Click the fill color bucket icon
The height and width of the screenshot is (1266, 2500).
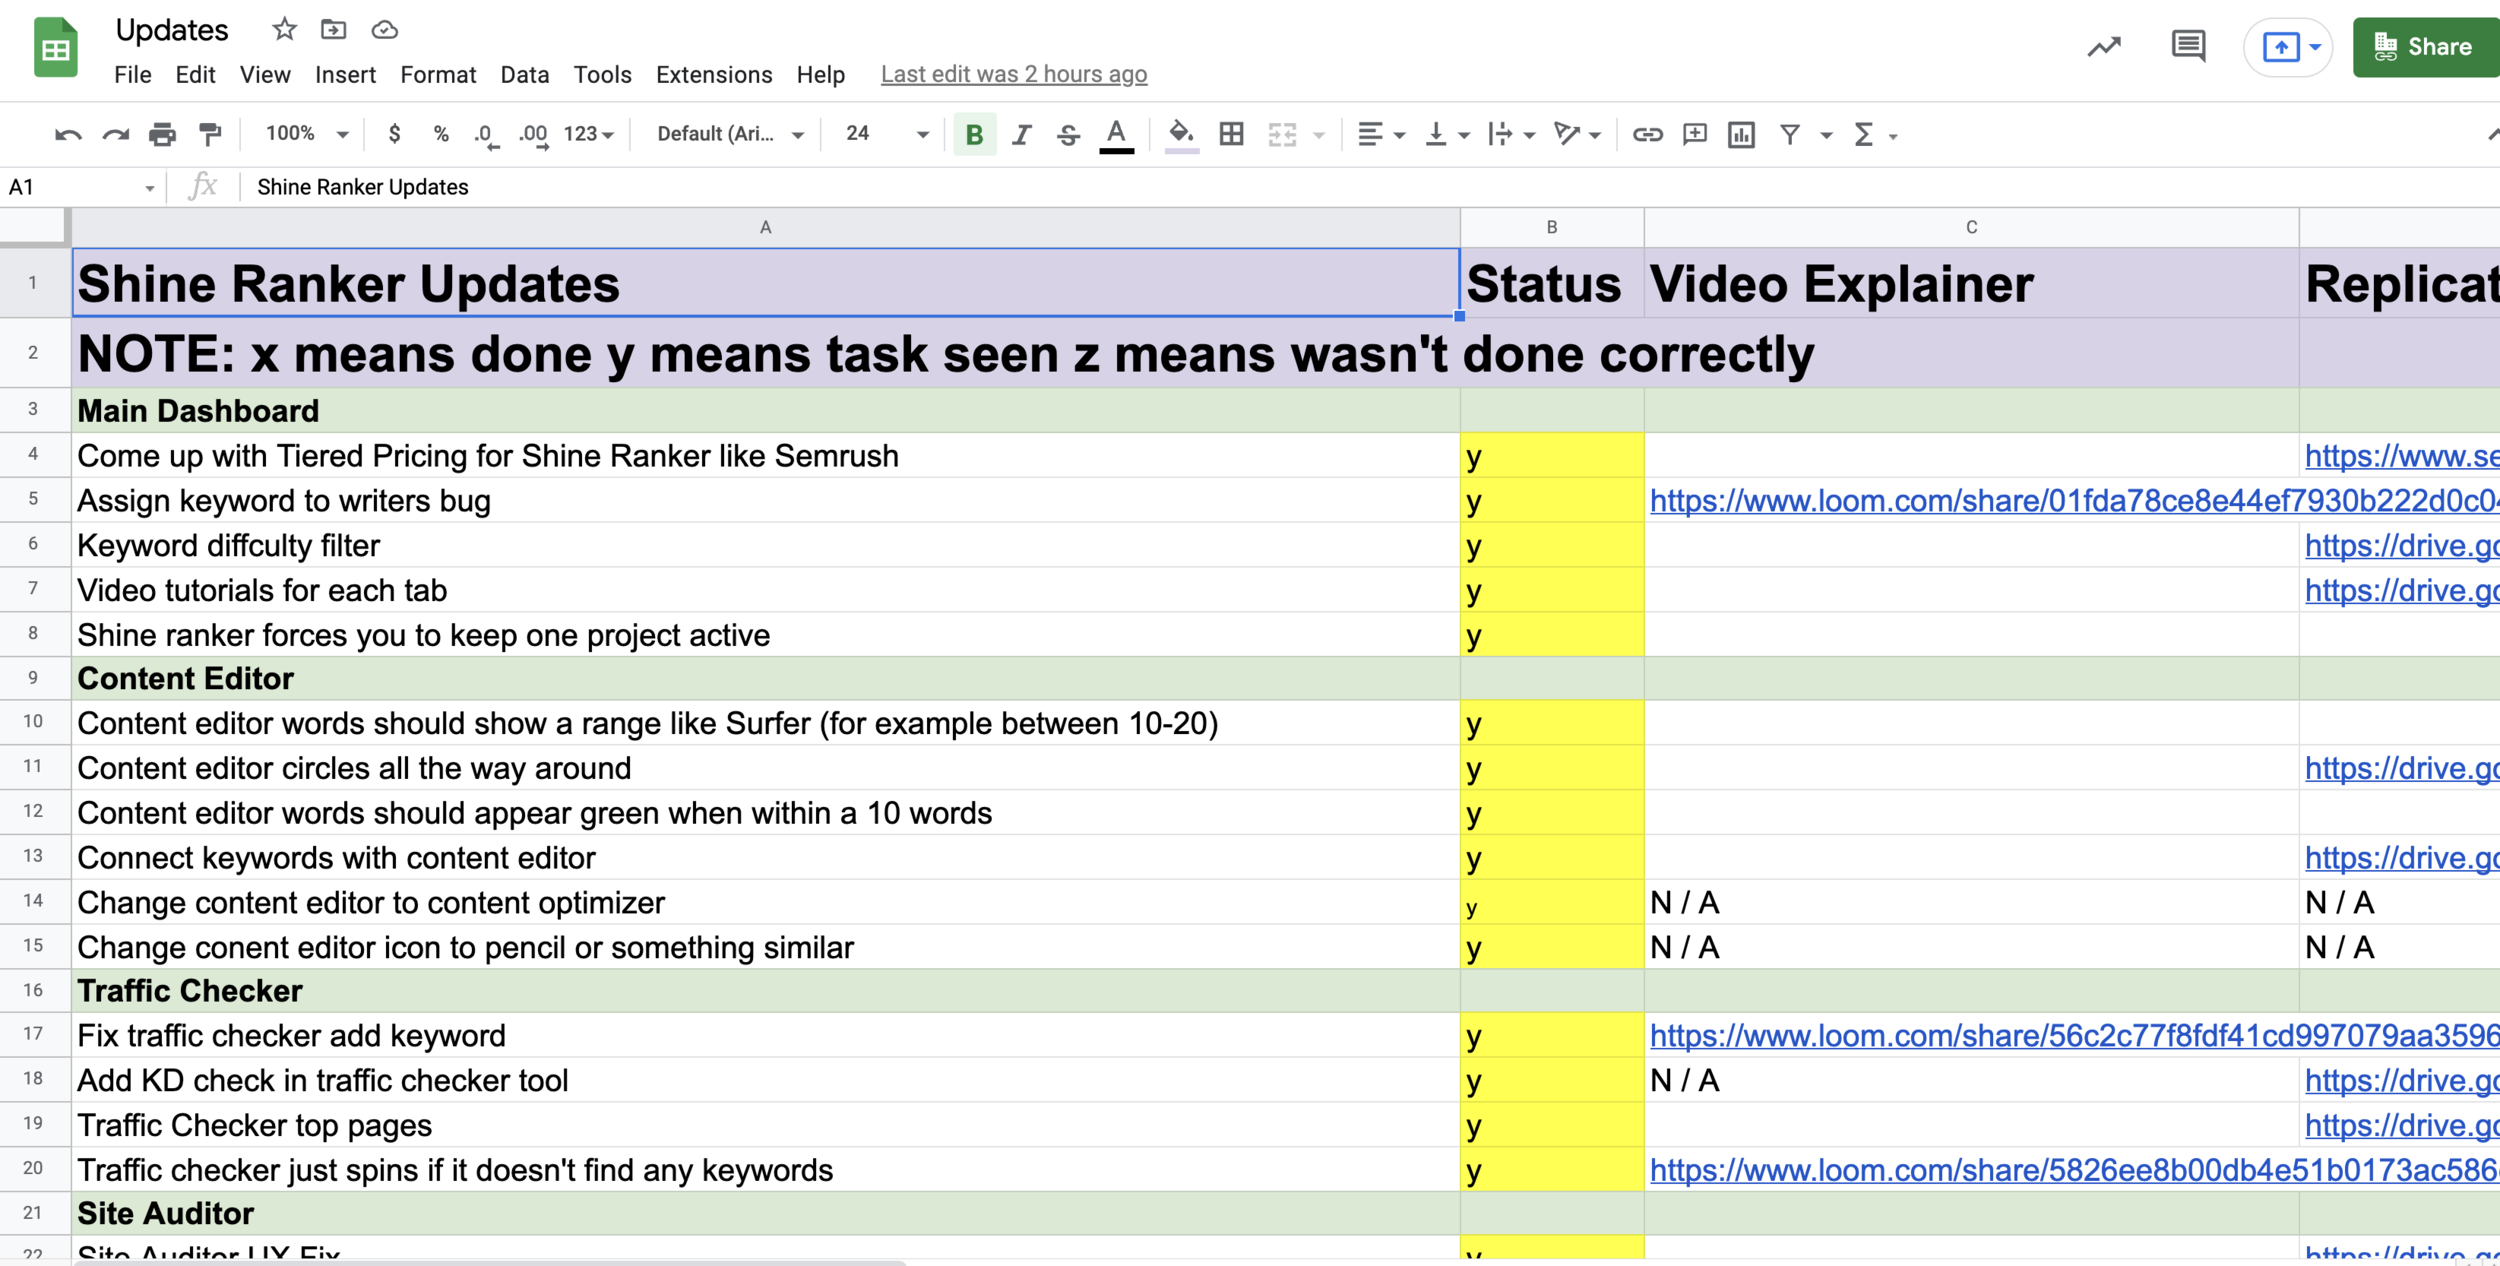click(1178, 132)
